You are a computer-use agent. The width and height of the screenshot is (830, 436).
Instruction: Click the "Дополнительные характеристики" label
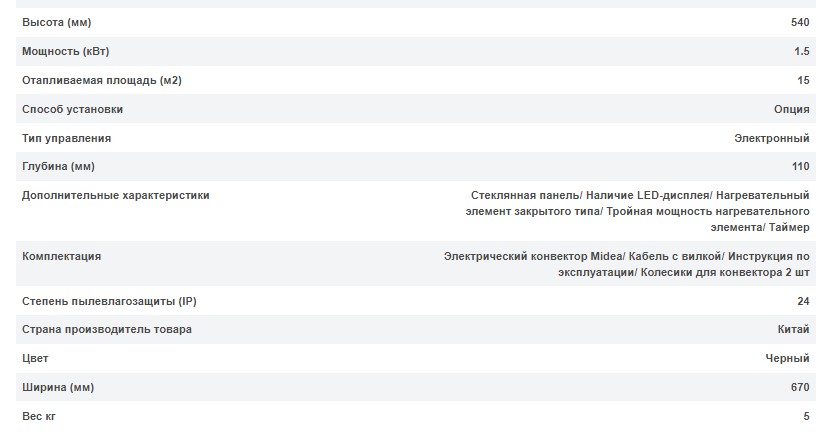pyautogui.click(x=116, y=196)
